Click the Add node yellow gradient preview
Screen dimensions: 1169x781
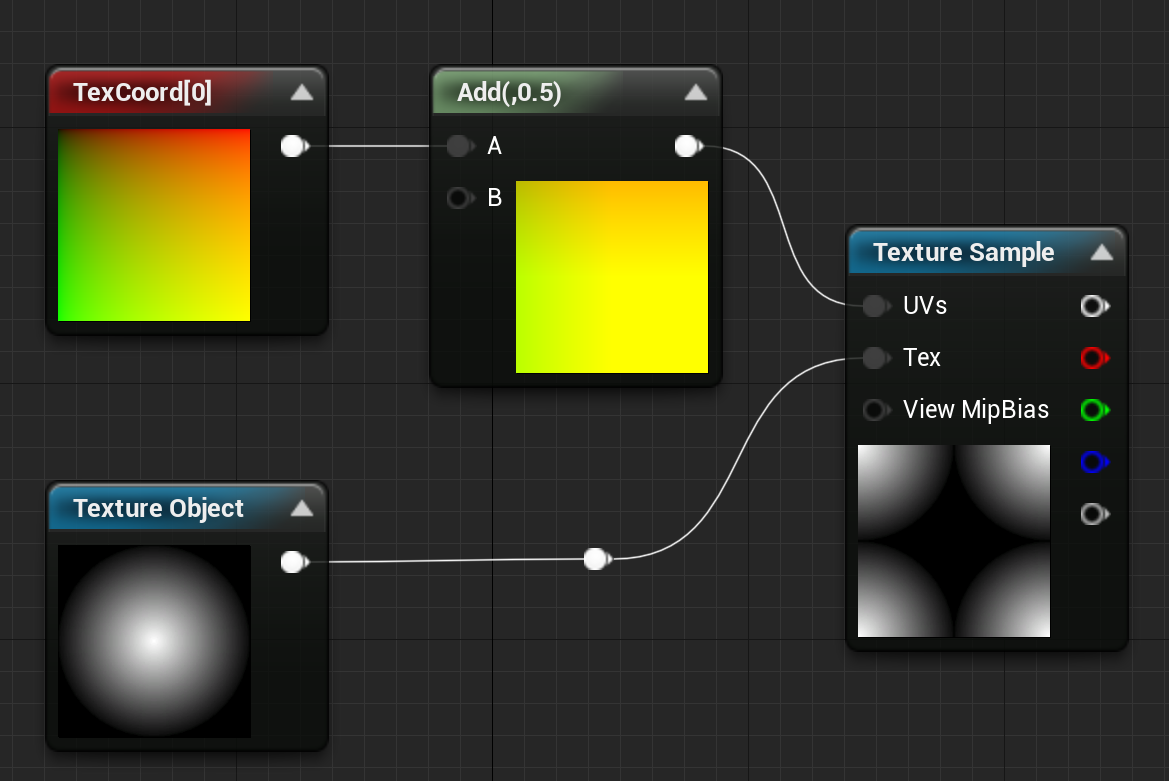tap(612, 276)
